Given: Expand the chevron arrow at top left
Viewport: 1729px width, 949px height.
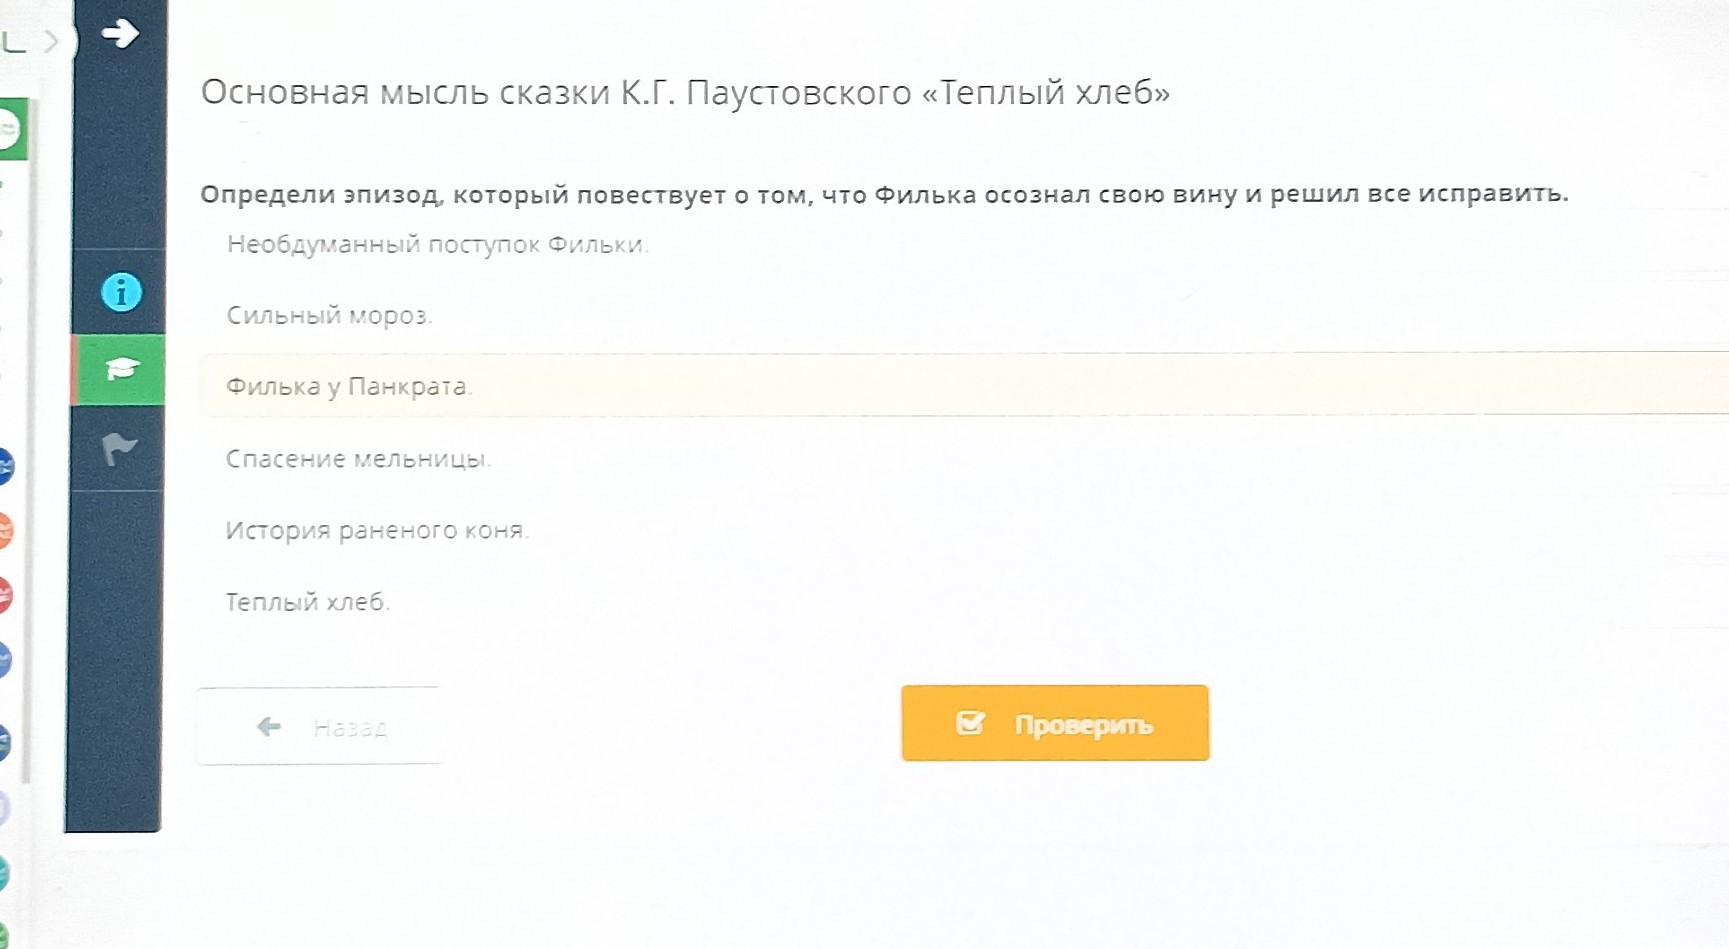Looking at the screenshot, I should coord(51,41).
